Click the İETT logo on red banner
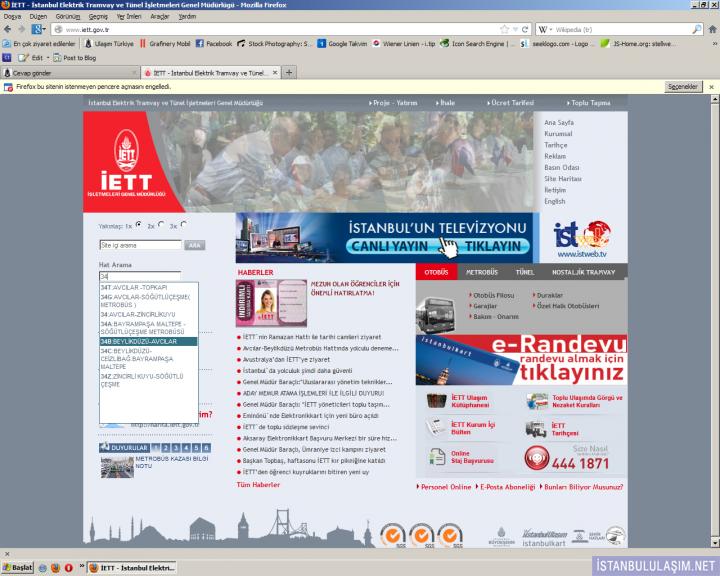 point(126,164)
